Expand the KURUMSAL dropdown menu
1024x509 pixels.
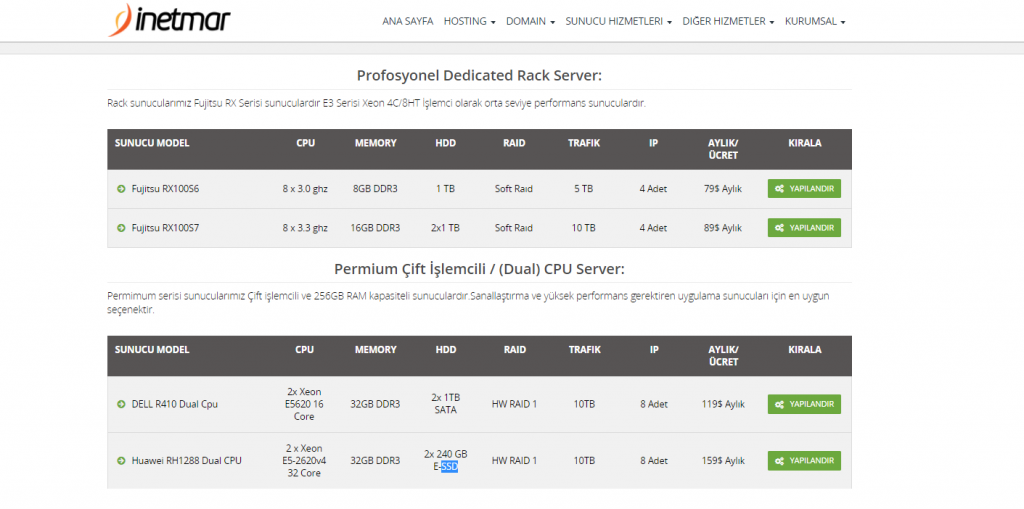(x=815, y=21)
